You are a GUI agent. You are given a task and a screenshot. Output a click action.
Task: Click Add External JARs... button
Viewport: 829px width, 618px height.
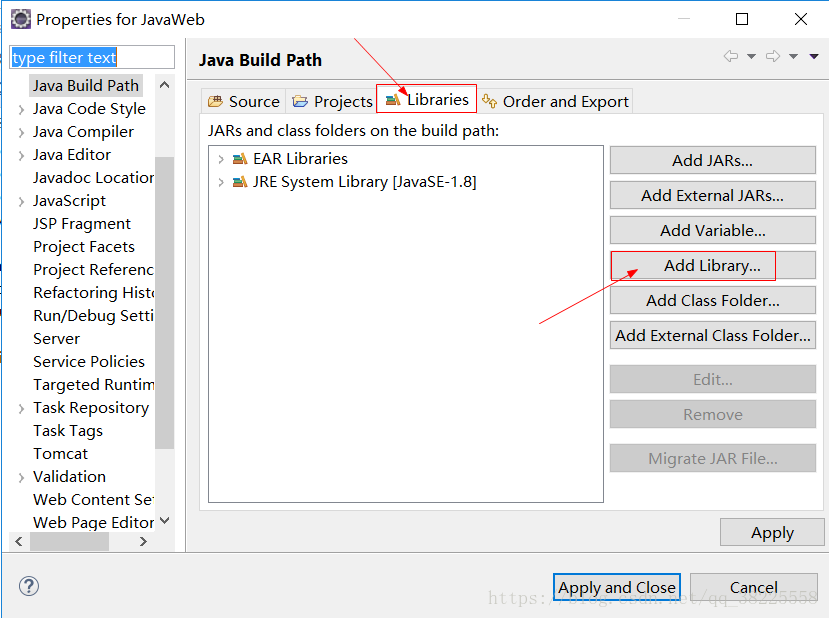click(x=713, y=195)
